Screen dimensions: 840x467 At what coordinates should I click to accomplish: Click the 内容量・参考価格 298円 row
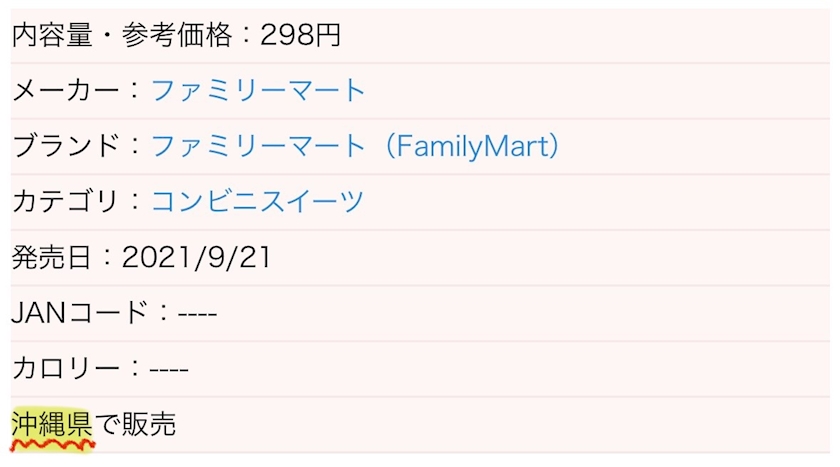tap(420, 35)
